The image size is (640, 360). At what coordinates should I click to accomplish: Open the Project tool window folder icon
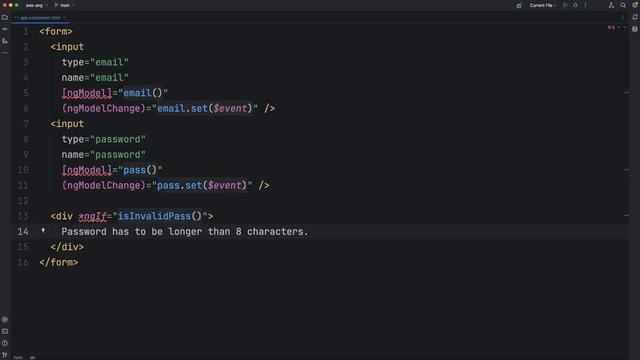[x=5, y=18]
